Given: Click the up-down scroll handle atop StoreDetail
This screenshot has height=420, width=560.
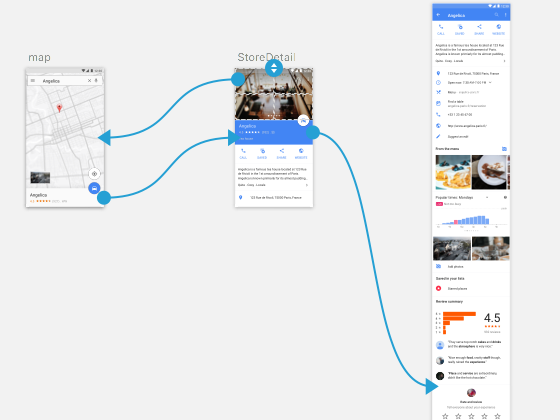Looking at the screenshot, I should coord(274,68).
